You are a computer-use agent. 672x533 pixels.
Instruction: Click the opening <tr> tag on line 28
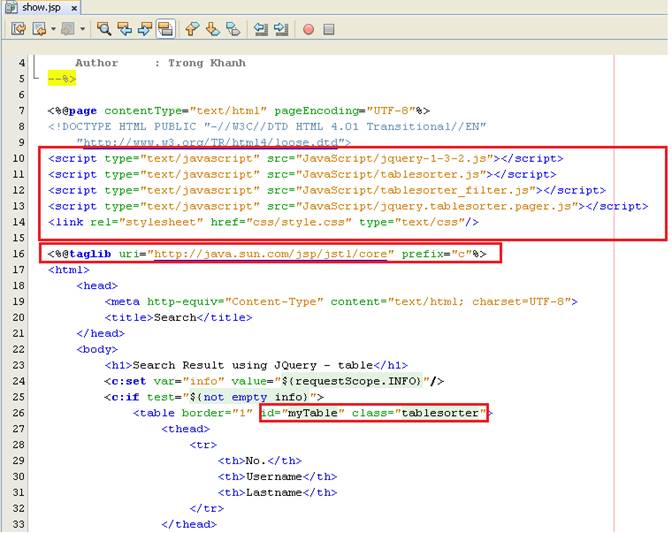[x=203, y=444]
